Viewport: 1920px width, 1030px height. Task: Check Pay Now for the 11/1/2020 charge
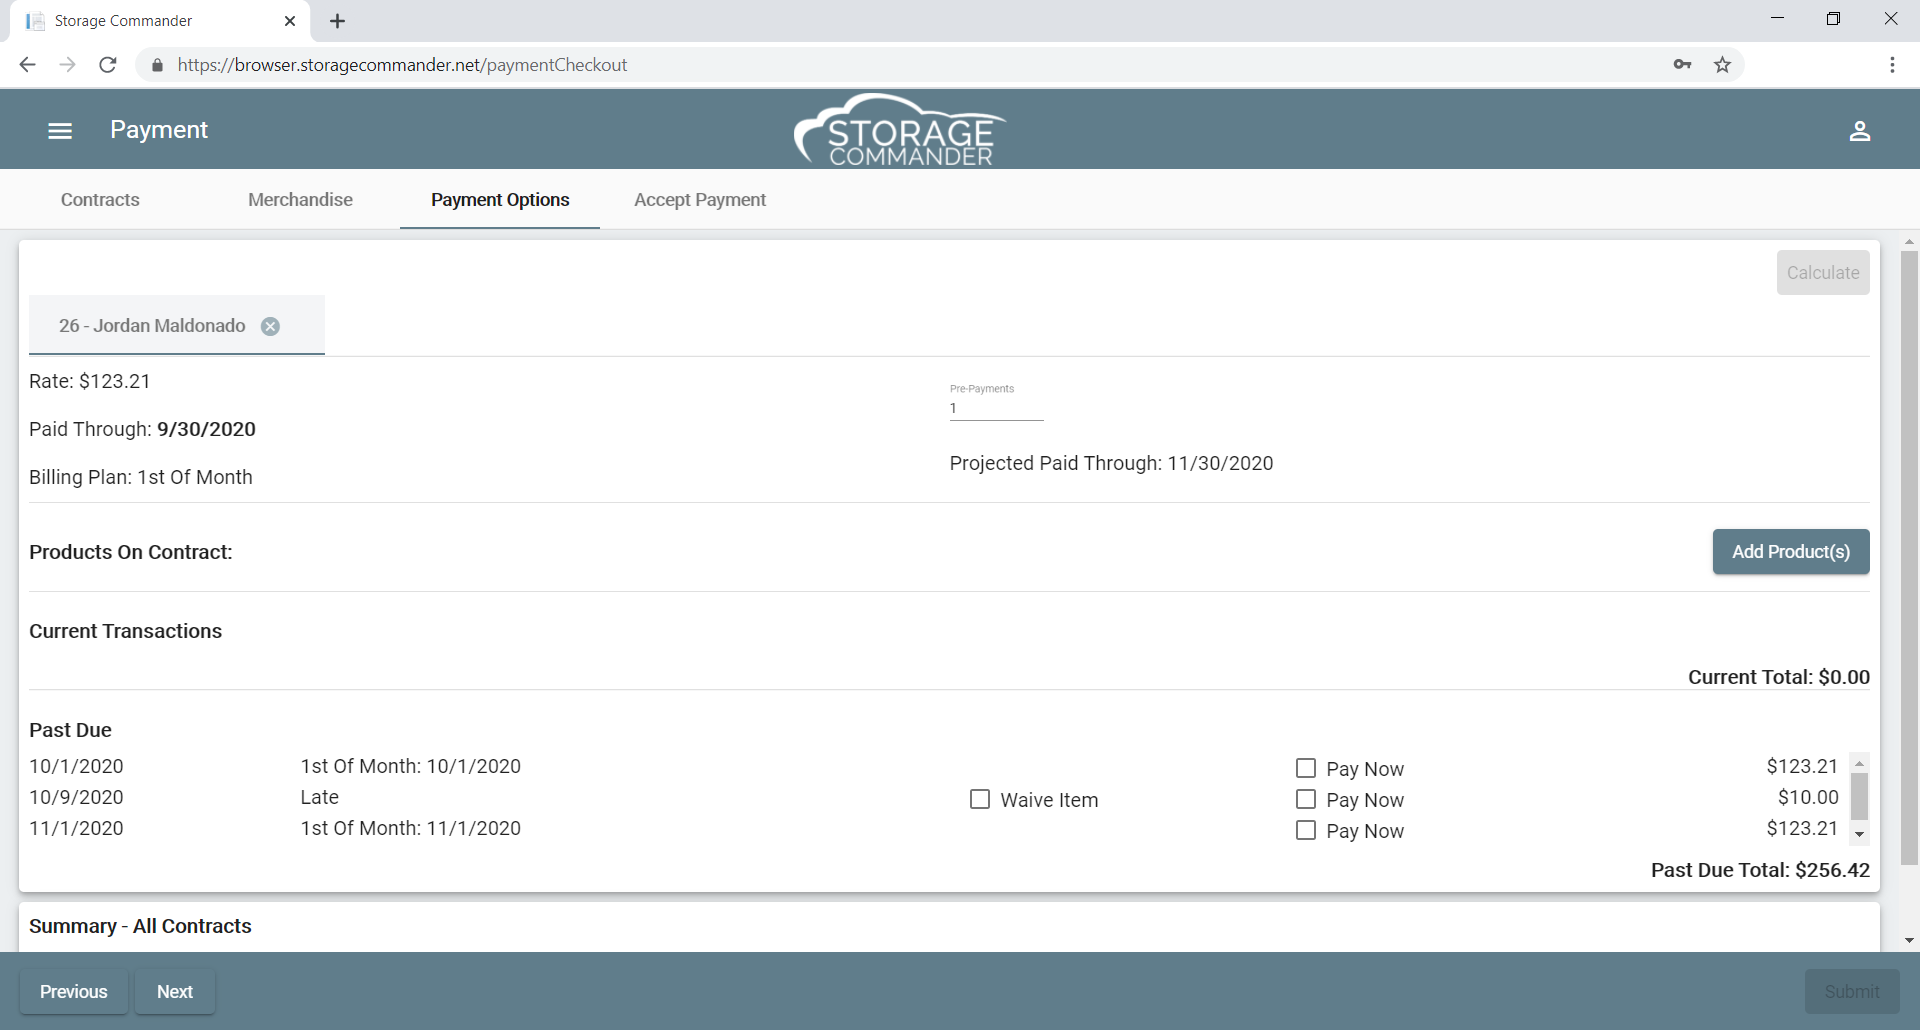[x=1305, y=830]
